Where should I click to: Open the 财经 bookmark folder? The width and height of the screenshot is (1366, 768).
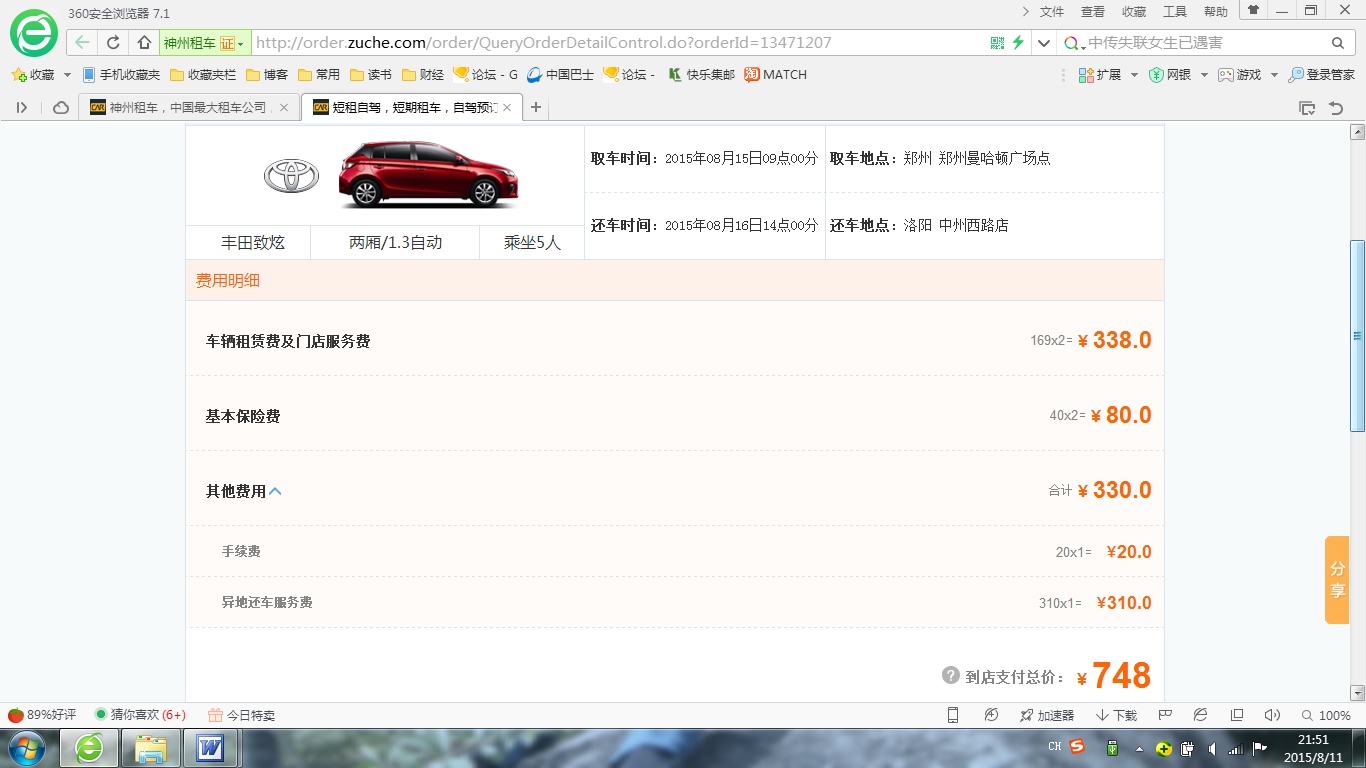tap(423, 75)
